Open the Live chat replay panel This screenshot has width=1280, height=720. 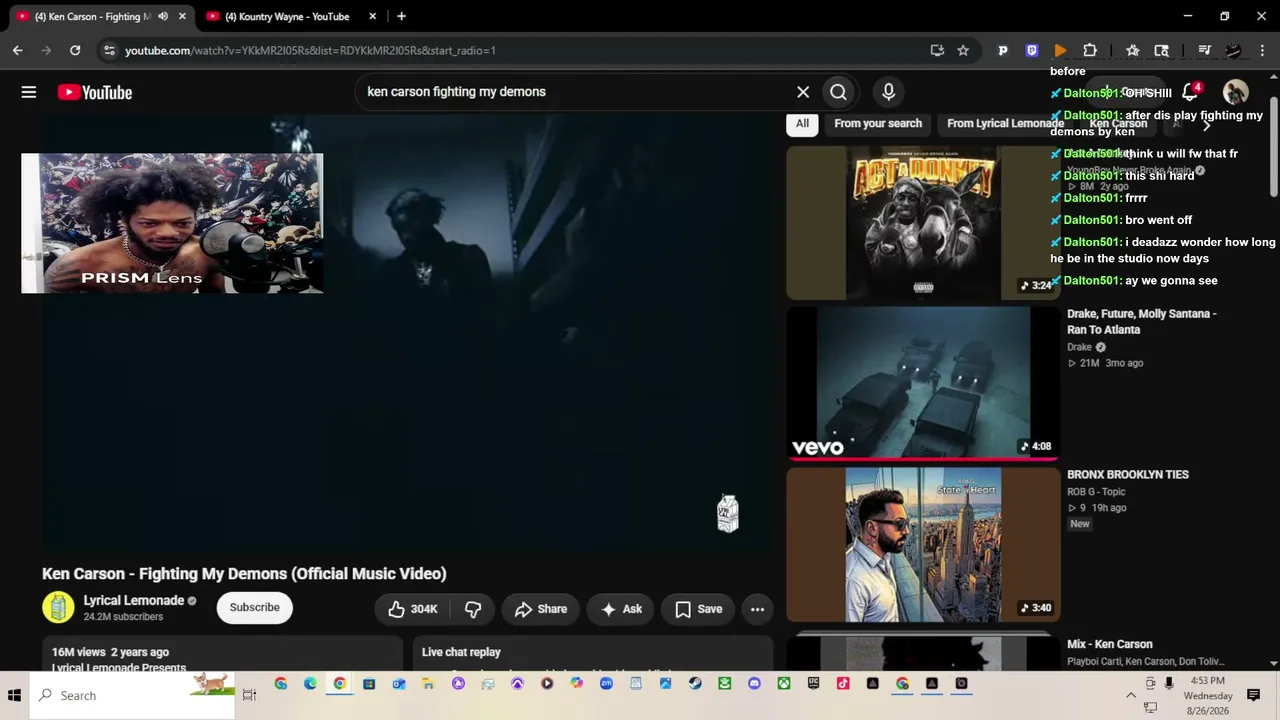click(x=593, y=655)
